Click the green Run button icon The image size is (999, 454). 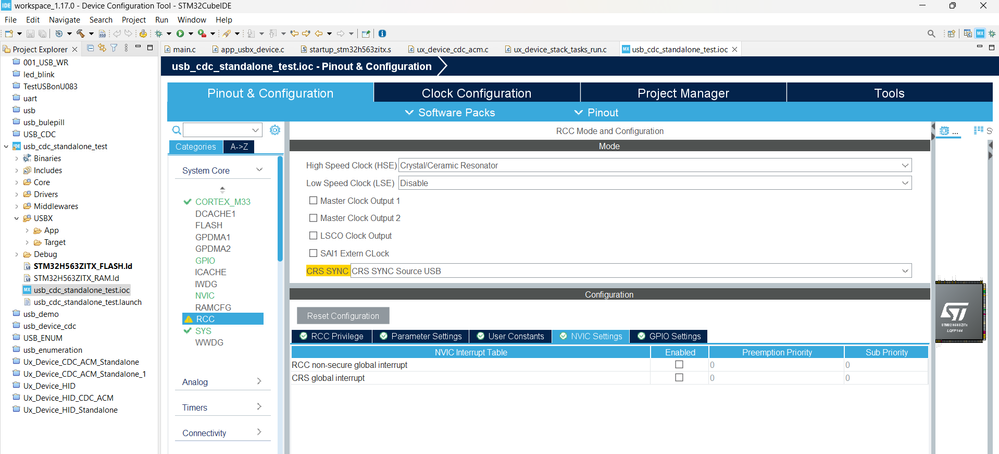point(180,33)
